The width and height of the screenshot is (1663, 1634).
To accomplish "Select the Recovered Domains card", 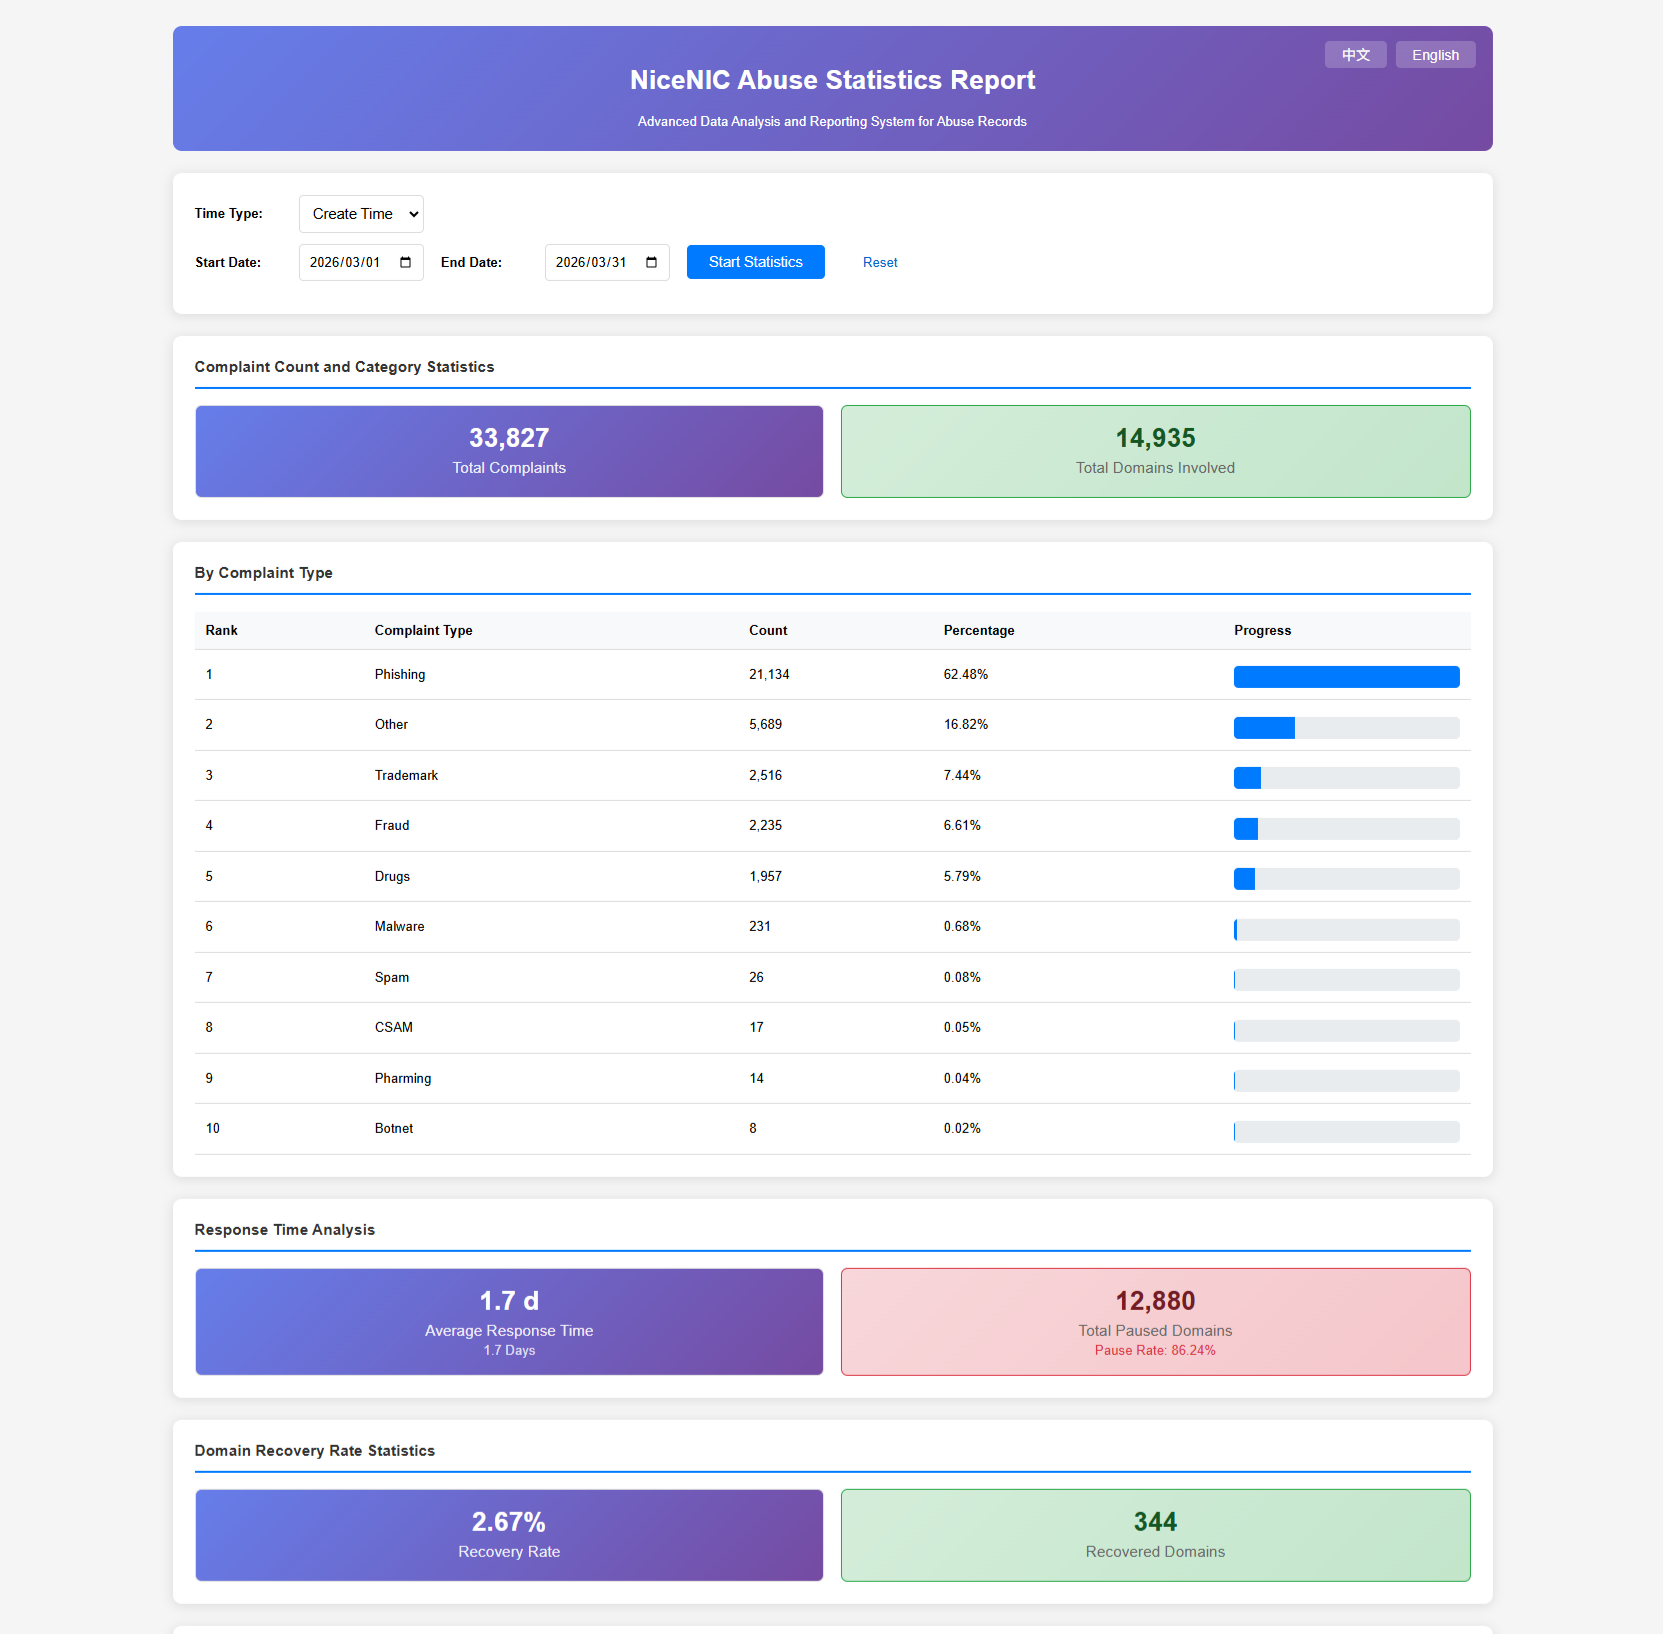I will tap(1155, 1535).
